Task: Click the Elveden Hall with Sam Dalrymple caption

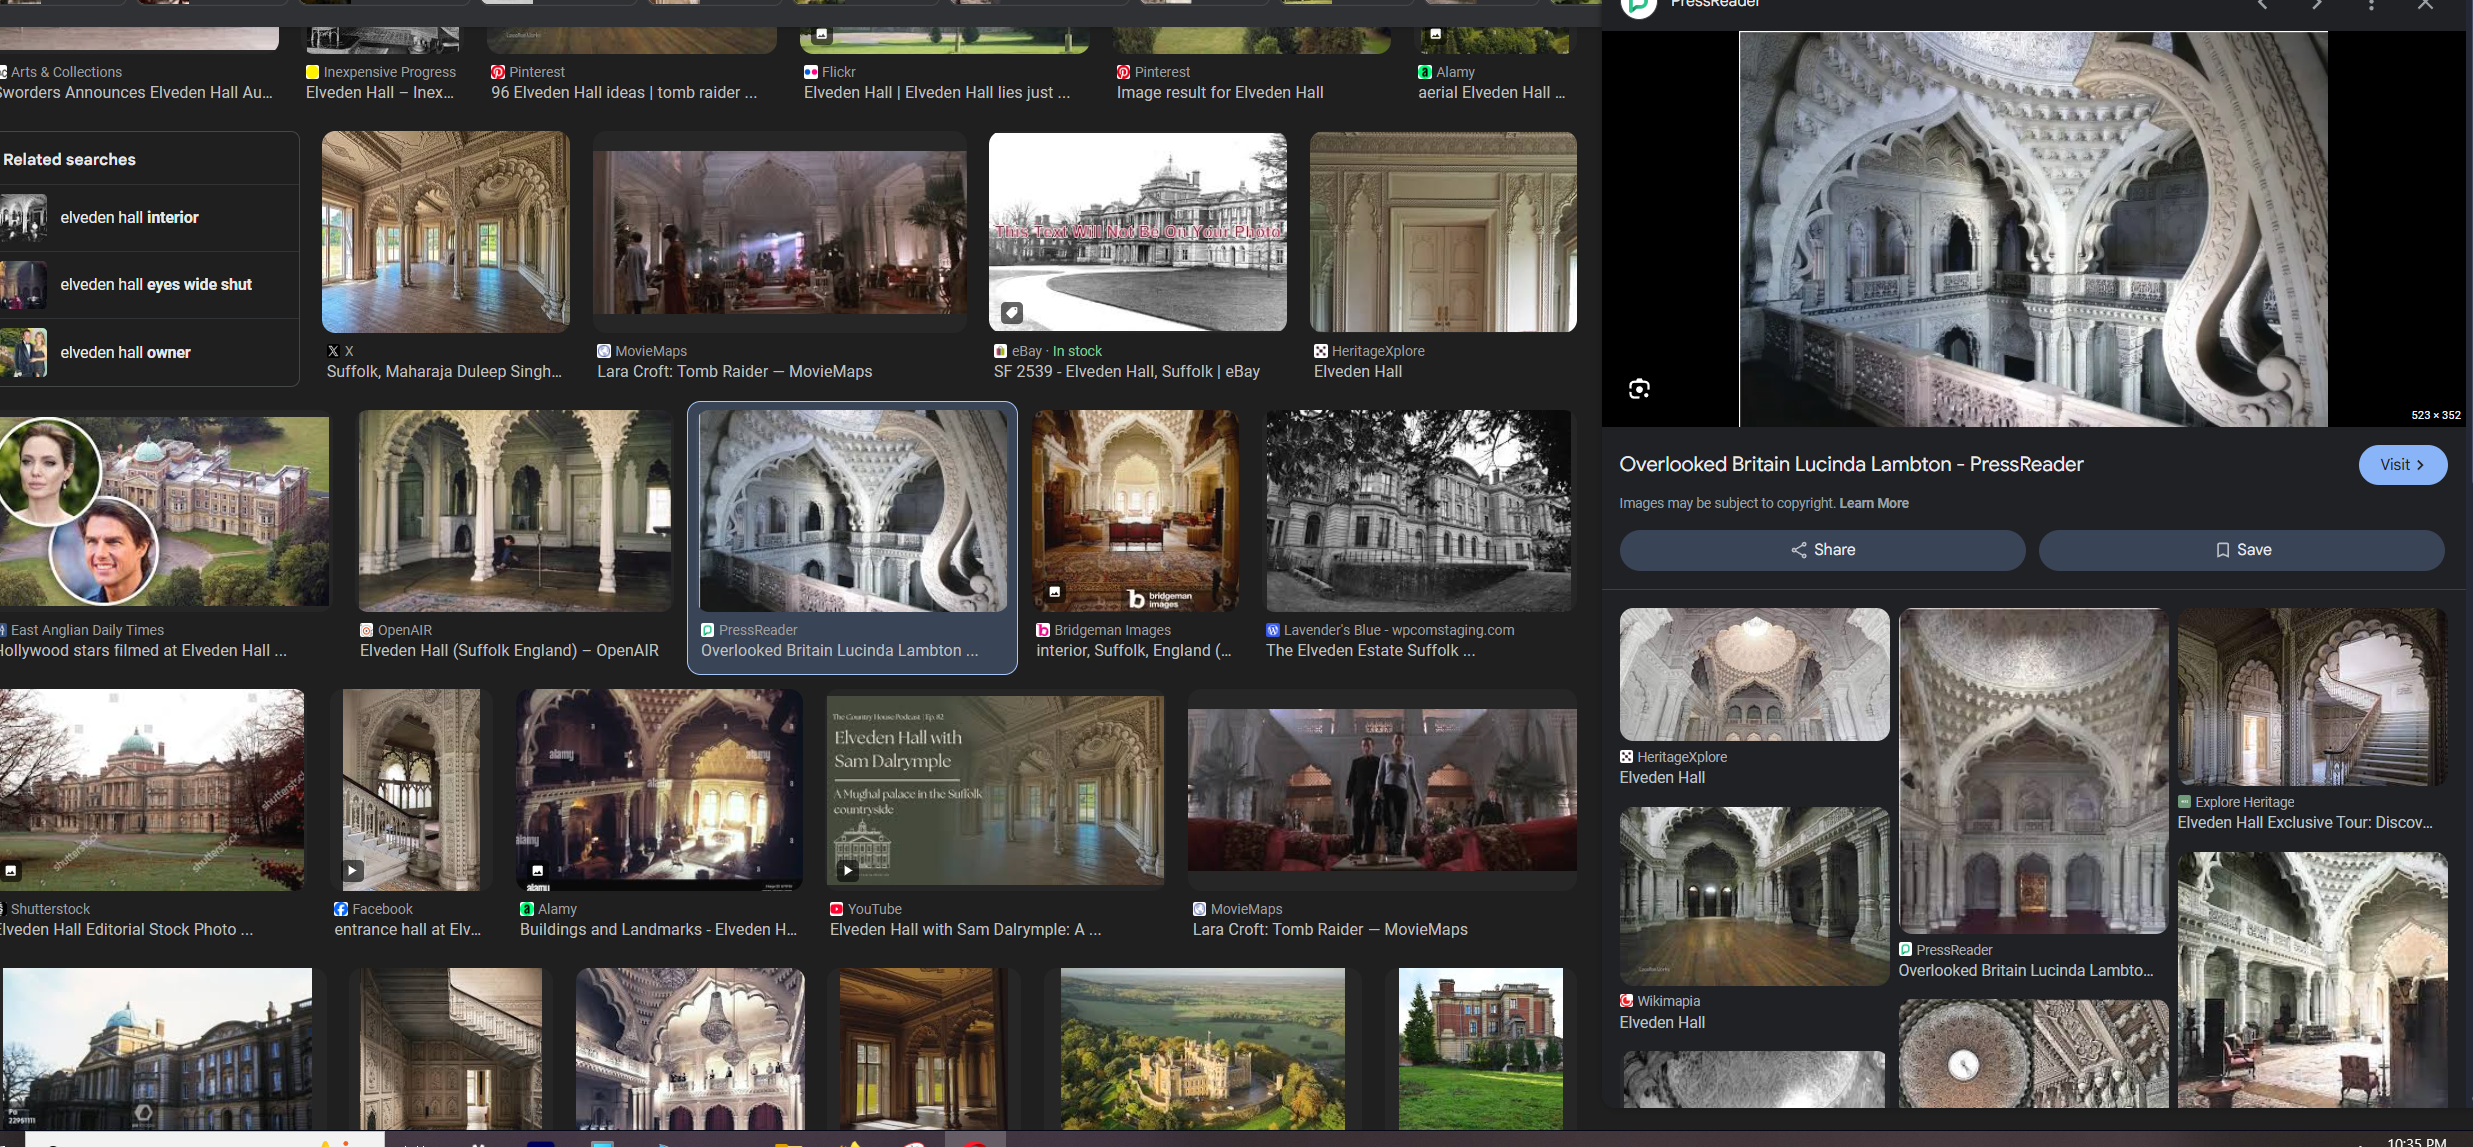Action: (965, 930)
